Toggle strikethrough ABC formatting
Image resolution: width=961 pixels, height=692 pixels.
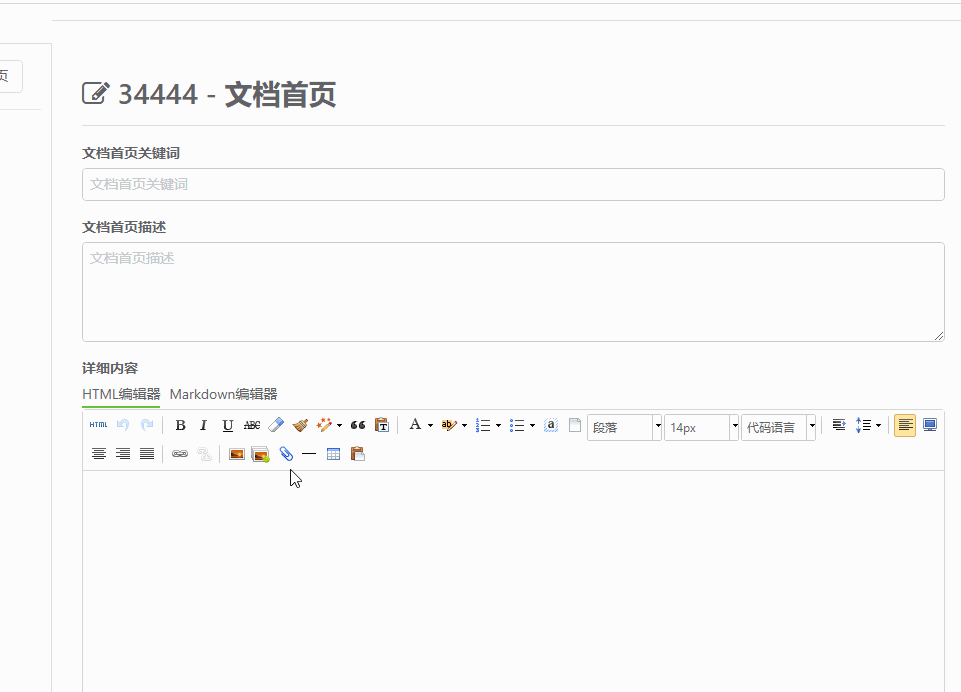coord(252,425)
